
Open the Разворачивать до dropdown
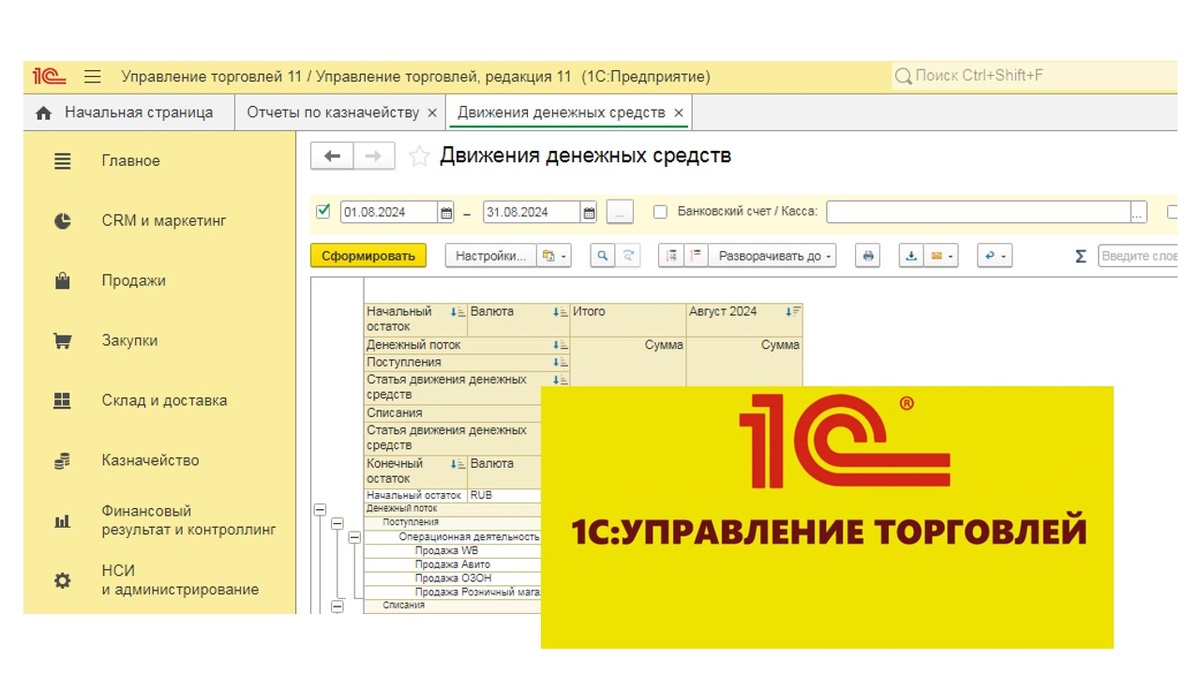[x=768, y=255]
